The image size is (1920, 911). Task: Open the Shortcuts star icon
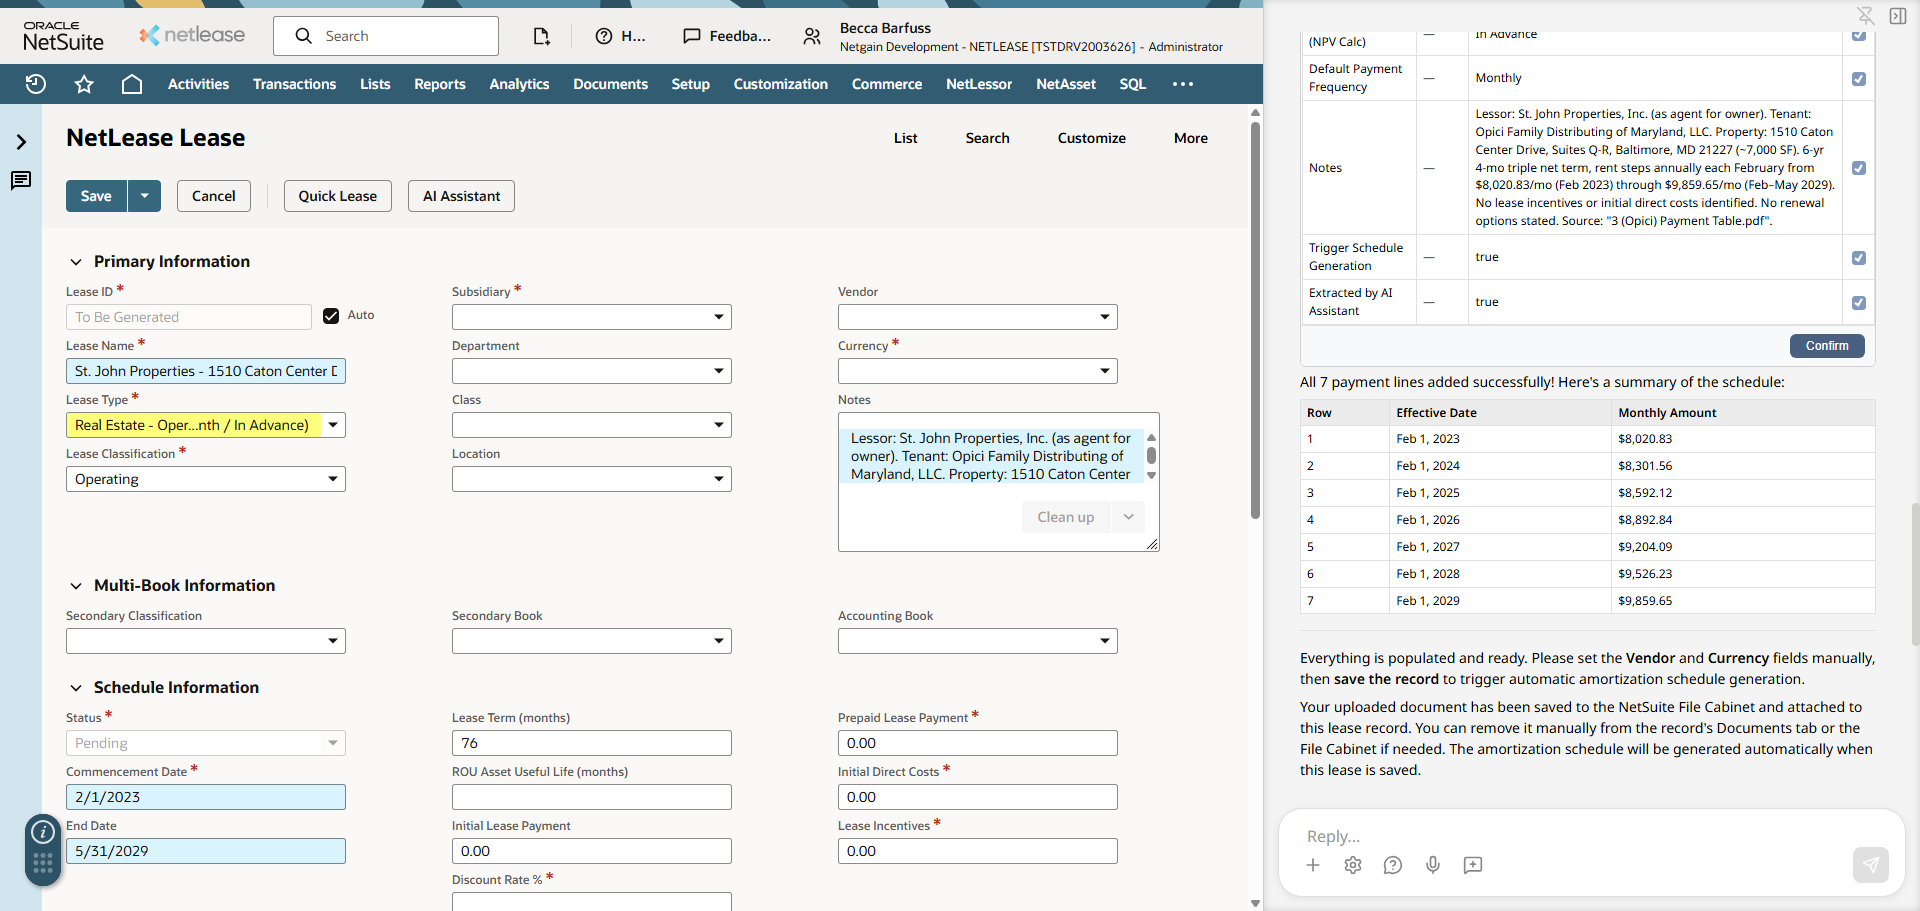click(x=84, y=84)
